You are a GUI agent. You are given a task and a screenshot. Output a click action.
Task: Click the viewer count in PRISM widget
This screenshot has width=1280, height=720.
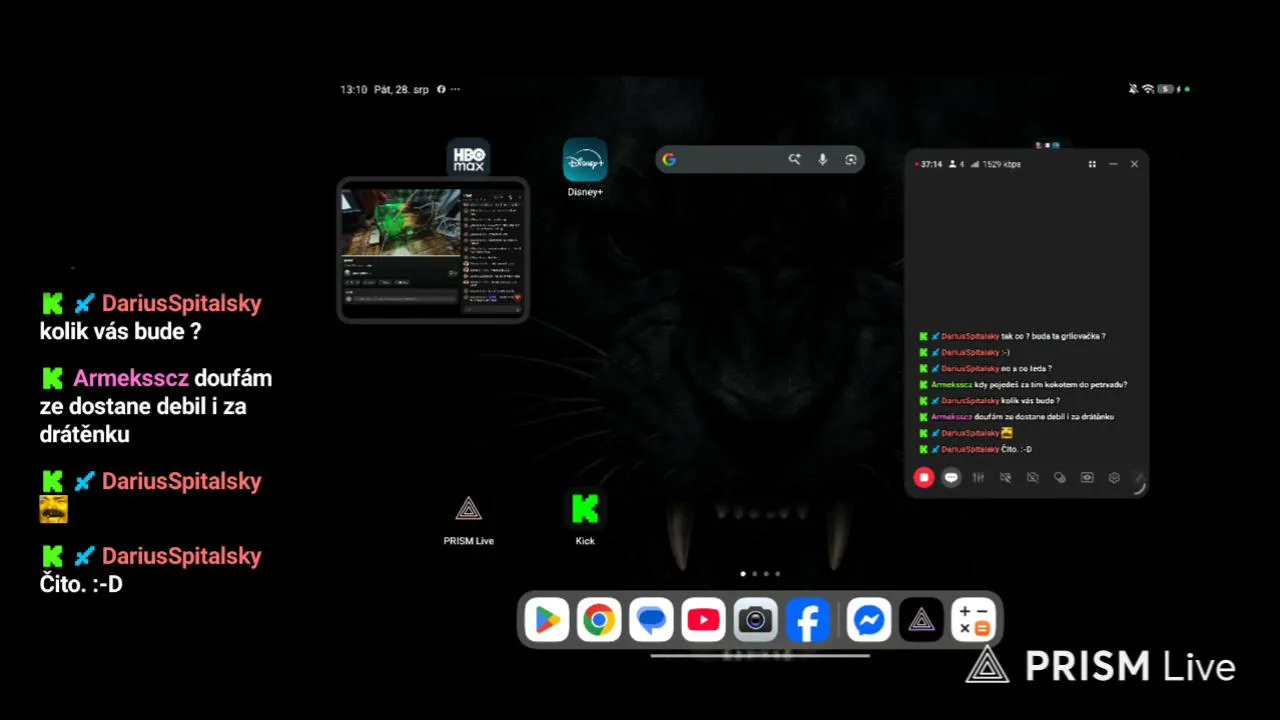(x=957, y=164)
